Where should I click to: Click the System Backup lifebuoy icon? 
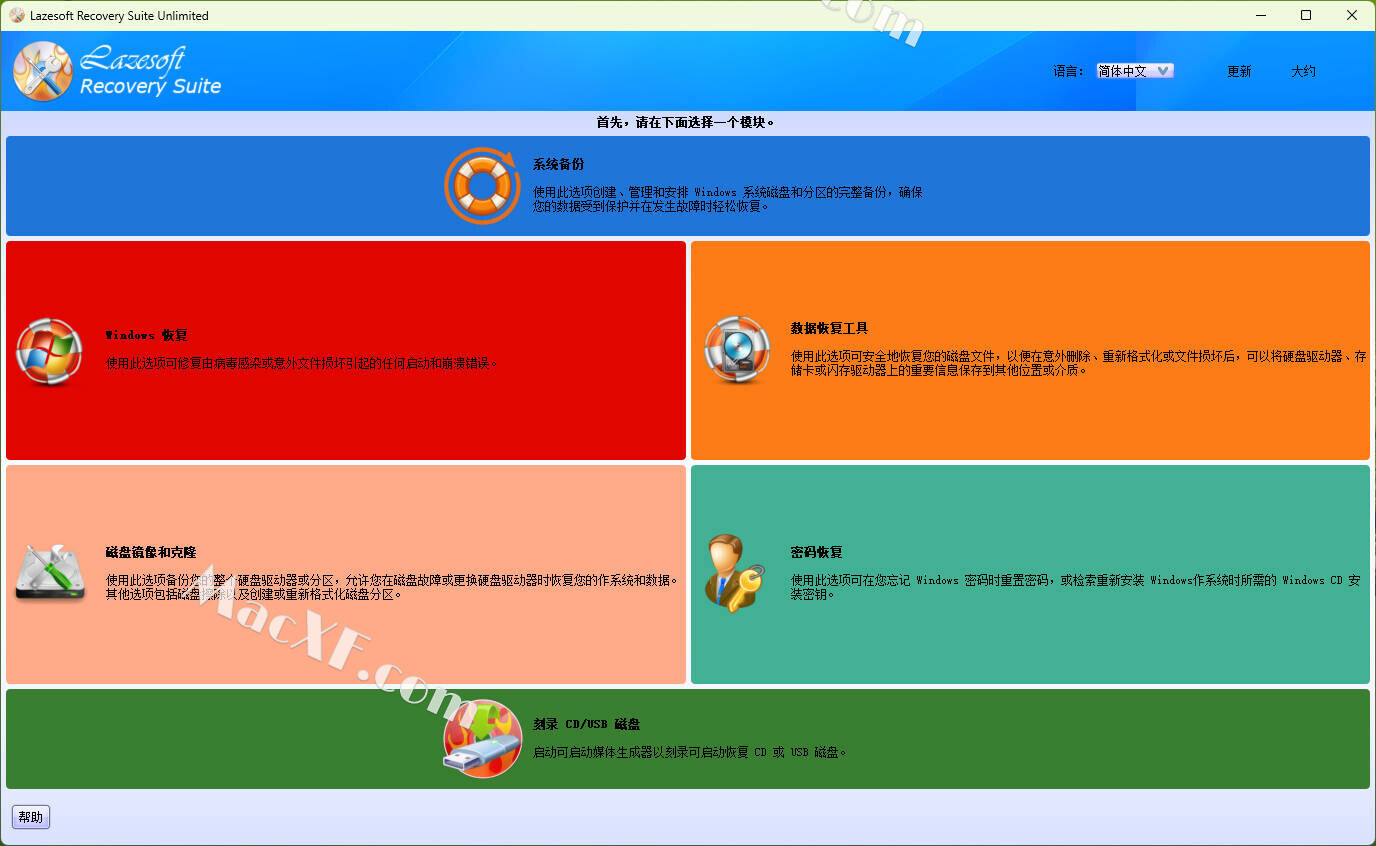[482, 186]
